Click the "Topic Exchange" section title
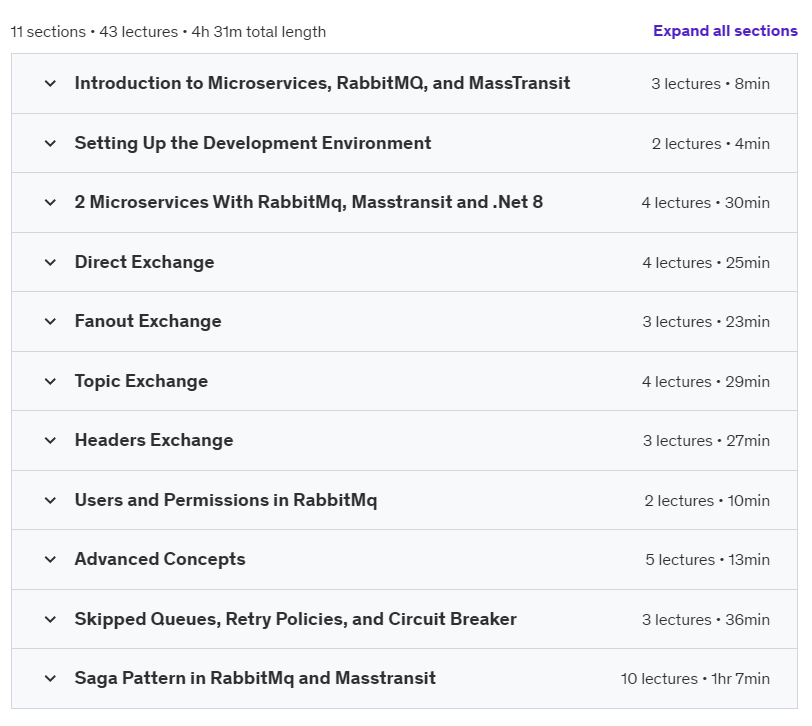The height and width of the screenshot is (726, 812). [x=141, y=382]
